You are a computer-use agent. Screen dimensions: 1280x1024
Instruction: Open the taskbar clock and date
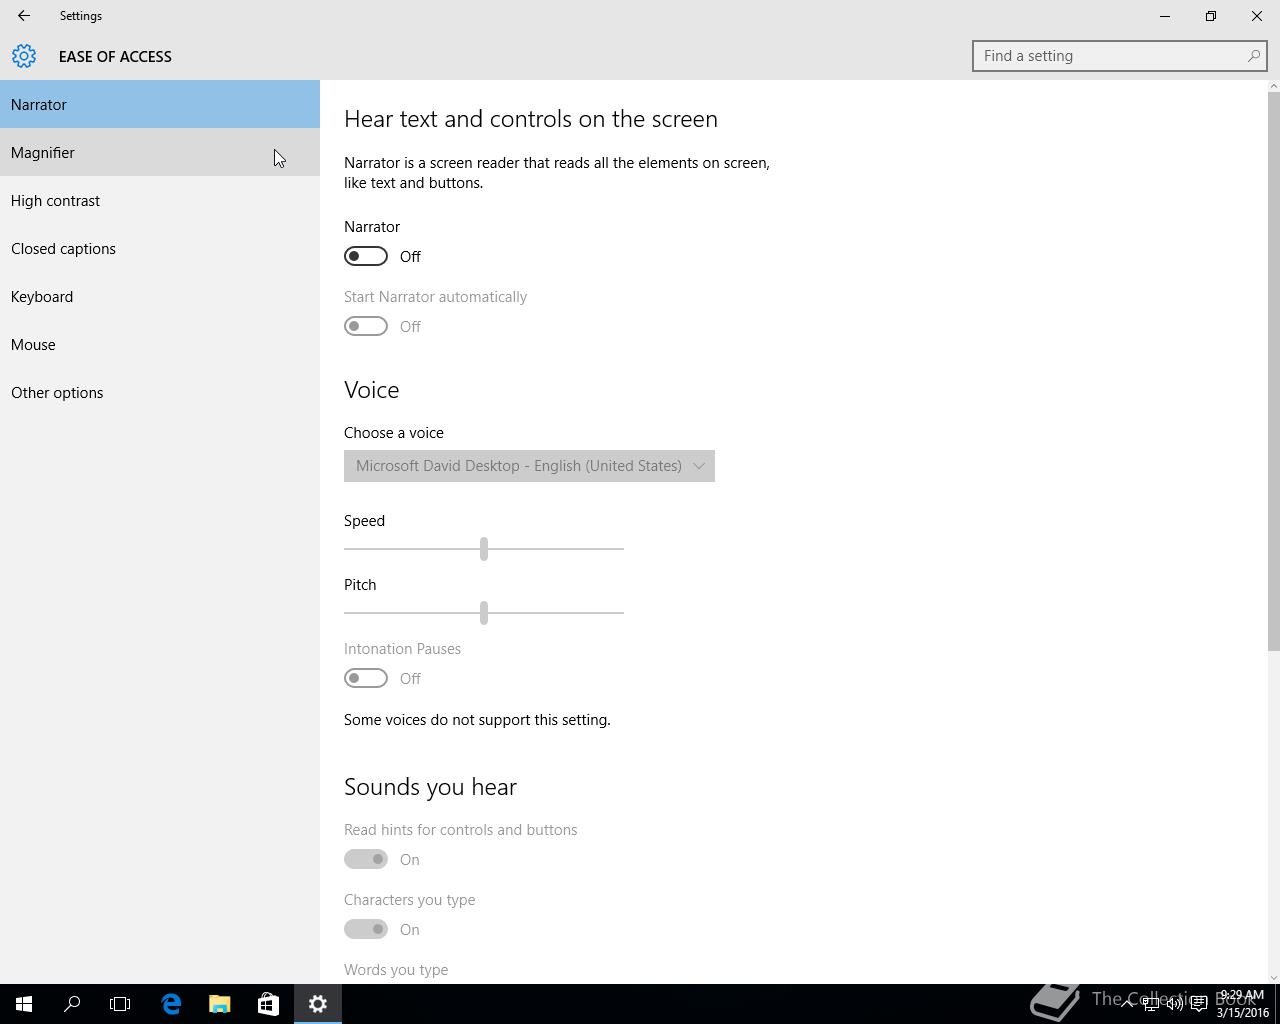pyautogui.click(x=1242, y=1004)
